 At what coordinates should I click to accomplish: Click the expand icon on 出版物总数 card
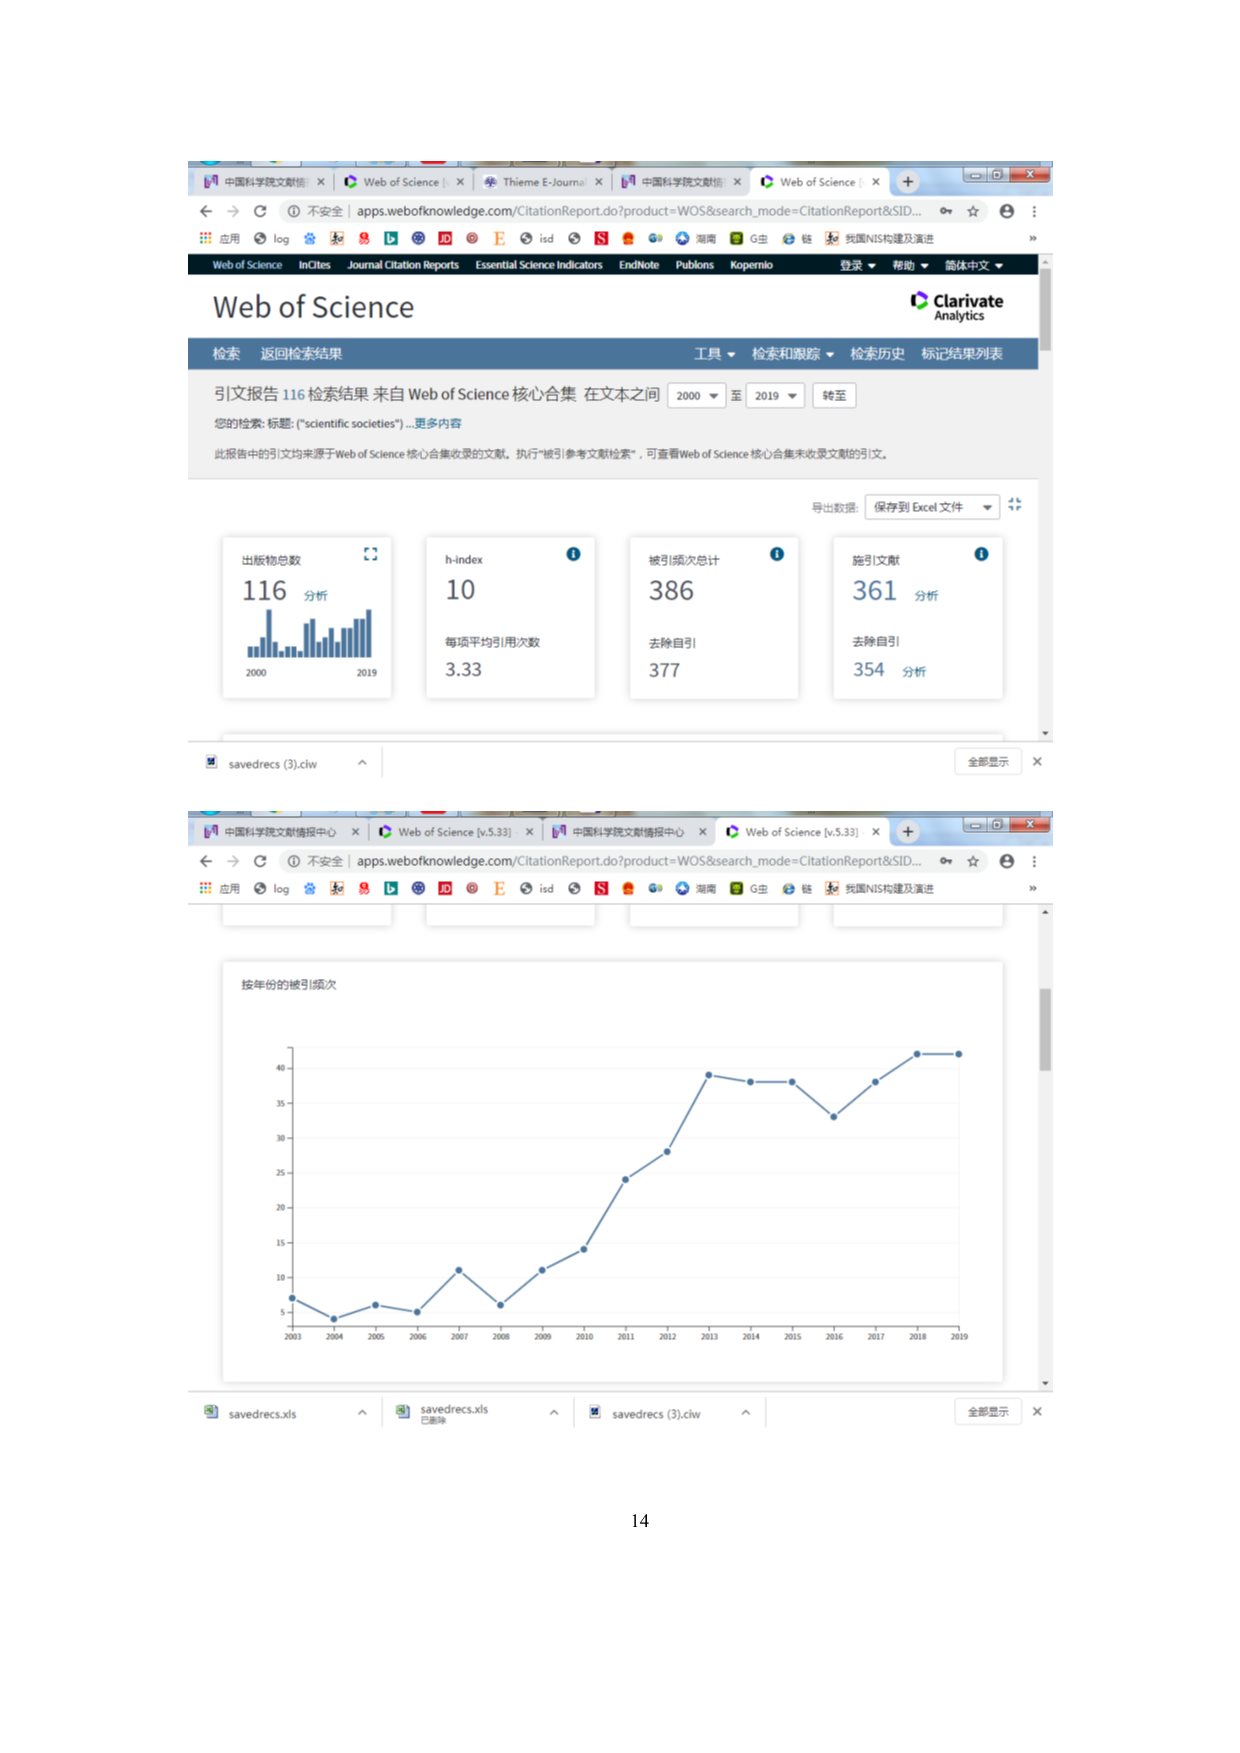(370, 554)
